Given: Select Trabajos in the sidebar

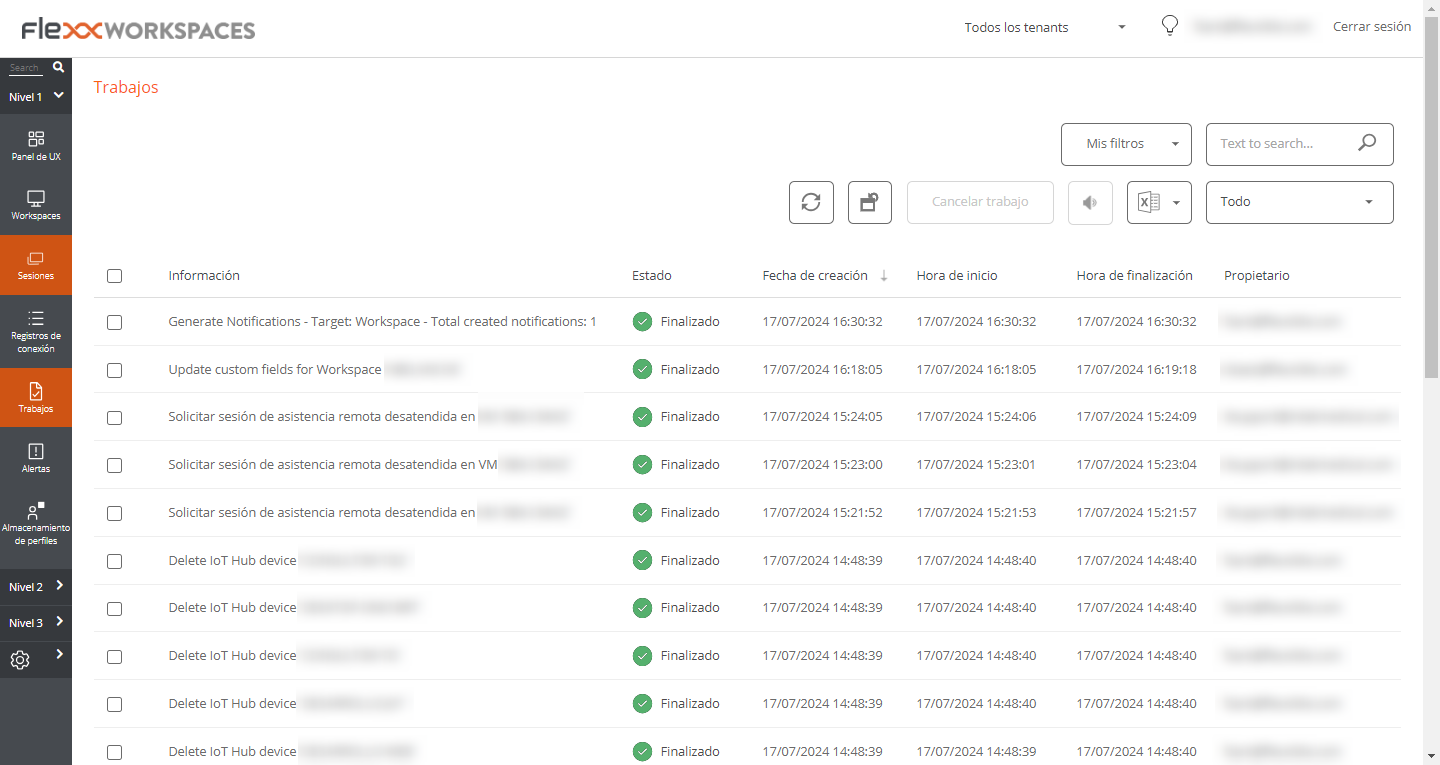Looking at the screenshot, I should click(x=36, y=397).
